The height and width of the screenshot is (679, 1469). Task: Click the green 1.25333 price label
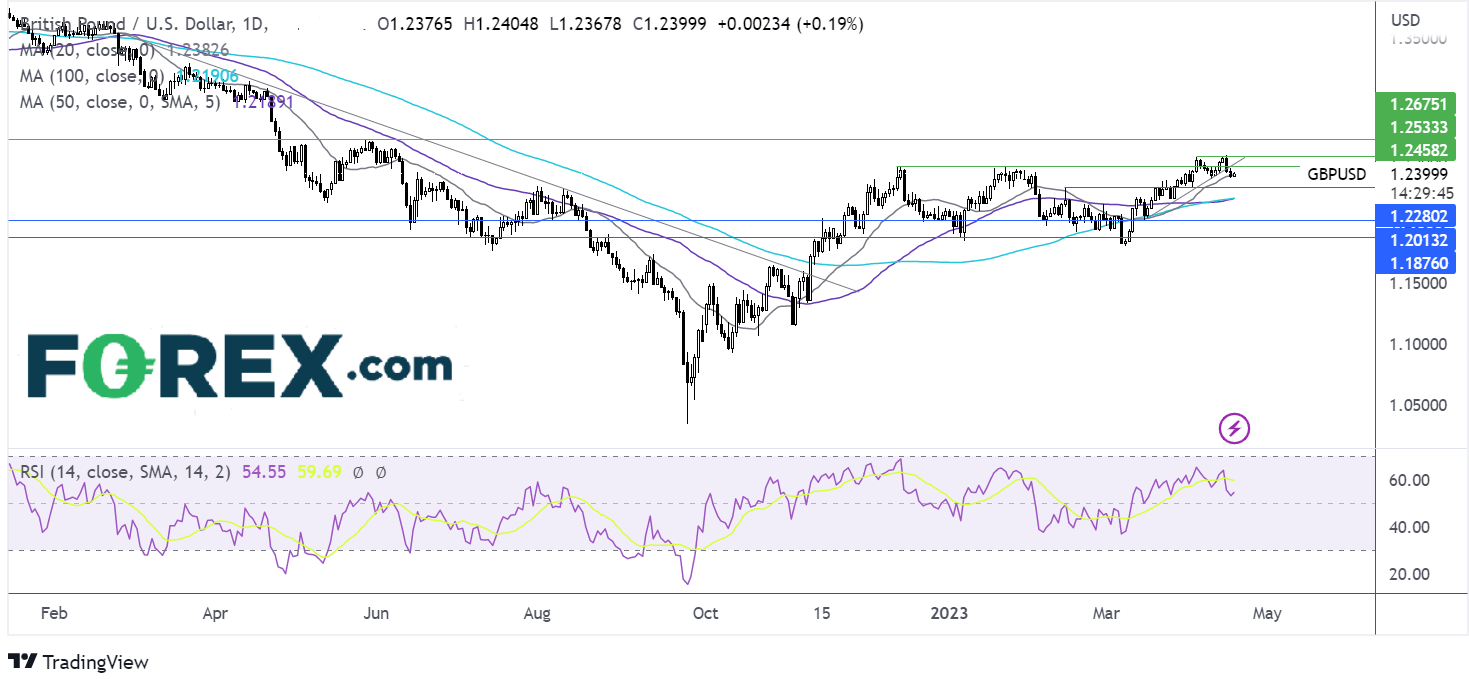(x=1416, y=128)
